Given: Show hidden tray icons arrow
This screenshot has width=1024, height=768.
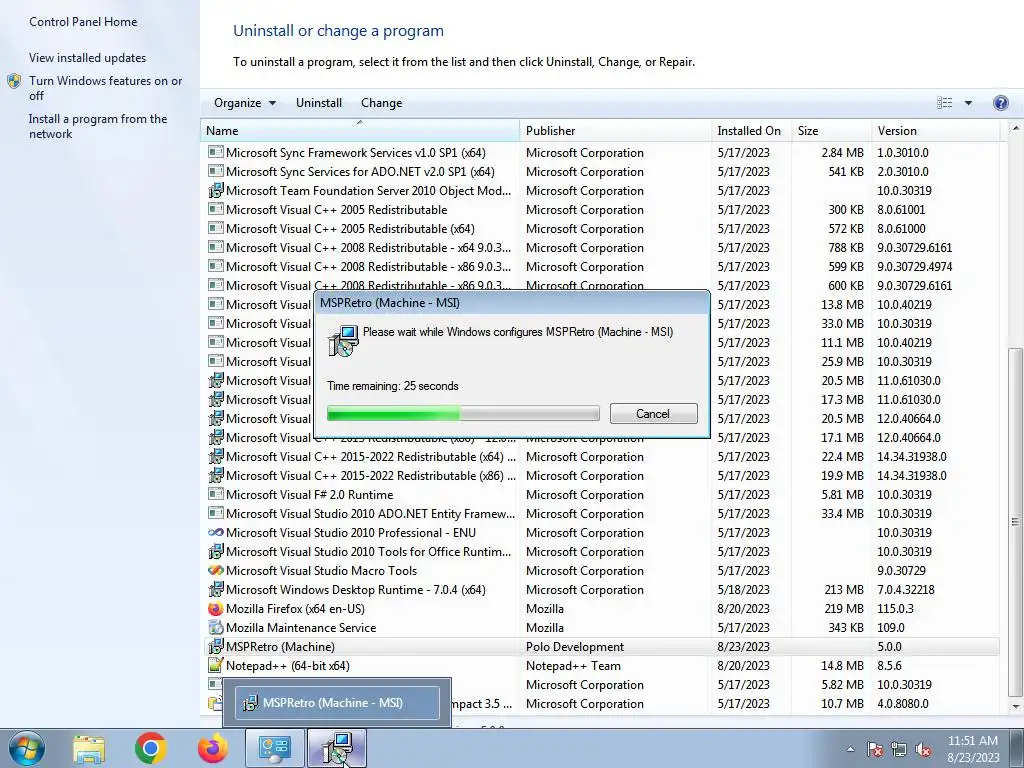Looking at the screenshot, I should click(850, 749).
